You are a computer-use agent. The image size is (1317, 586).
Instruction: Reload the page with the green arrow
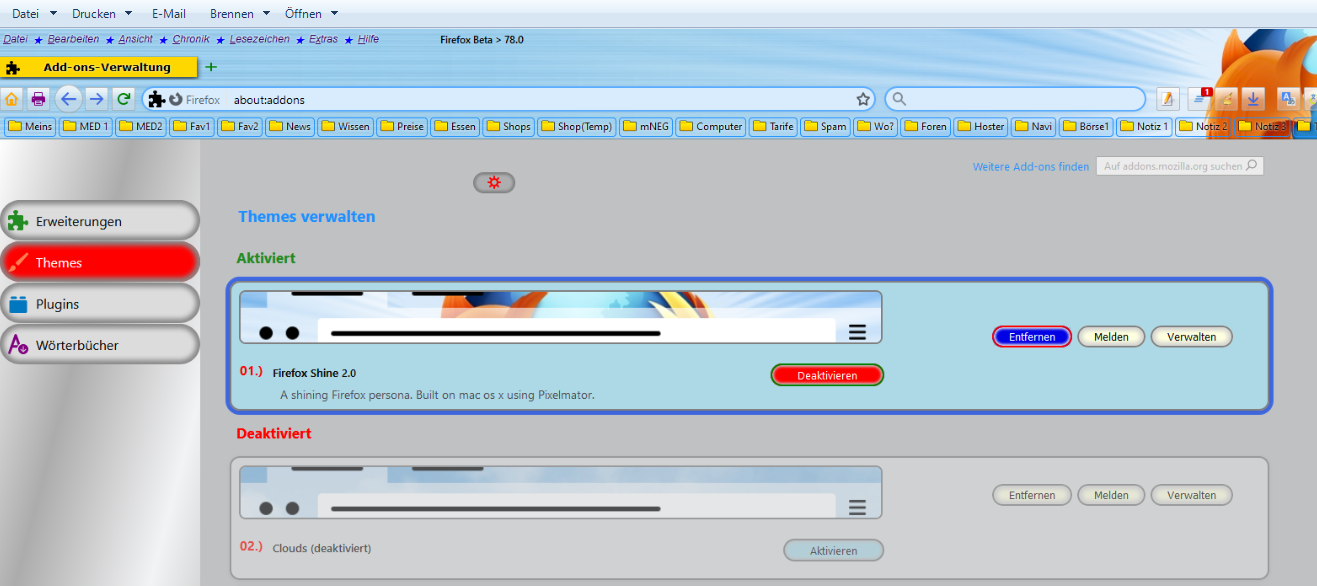pos(124,99)
